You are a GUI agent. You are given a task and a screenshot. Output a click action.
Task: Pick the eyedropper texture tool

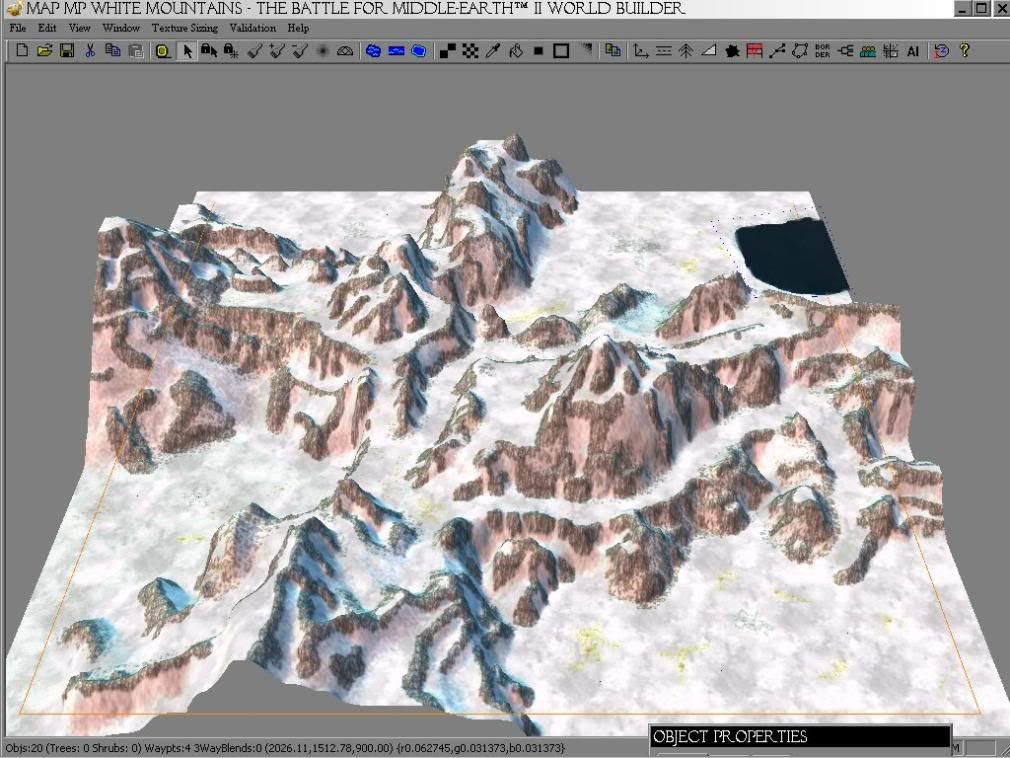[492, 50]
